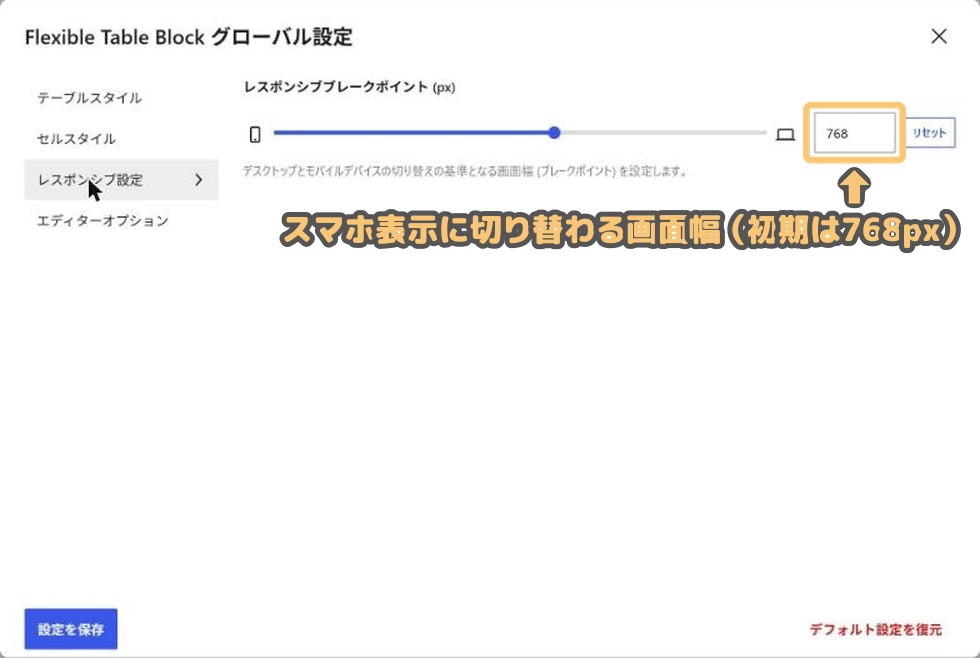Click the breakpoint input field showing 768
The width and height of the screenshot is (980, 658).
click(854, 133)
